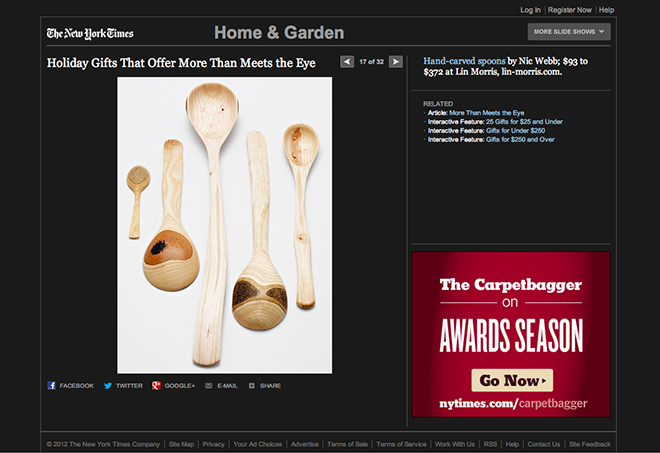Image resolution: width=660 pixels, height=453 pixels.
Task: Go to the previous slide arrow
Action: click(347, 62)
